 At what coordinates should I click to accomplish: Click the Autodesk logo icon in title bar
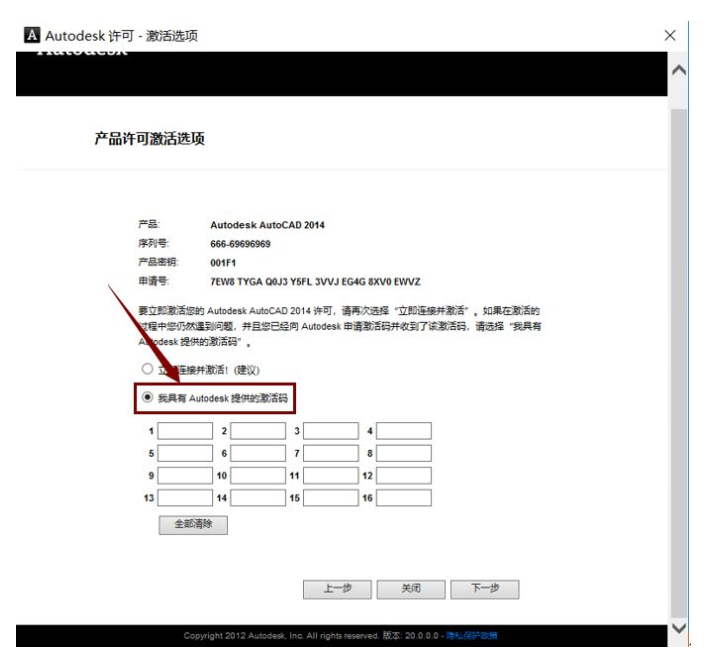[x=32, y=35]
